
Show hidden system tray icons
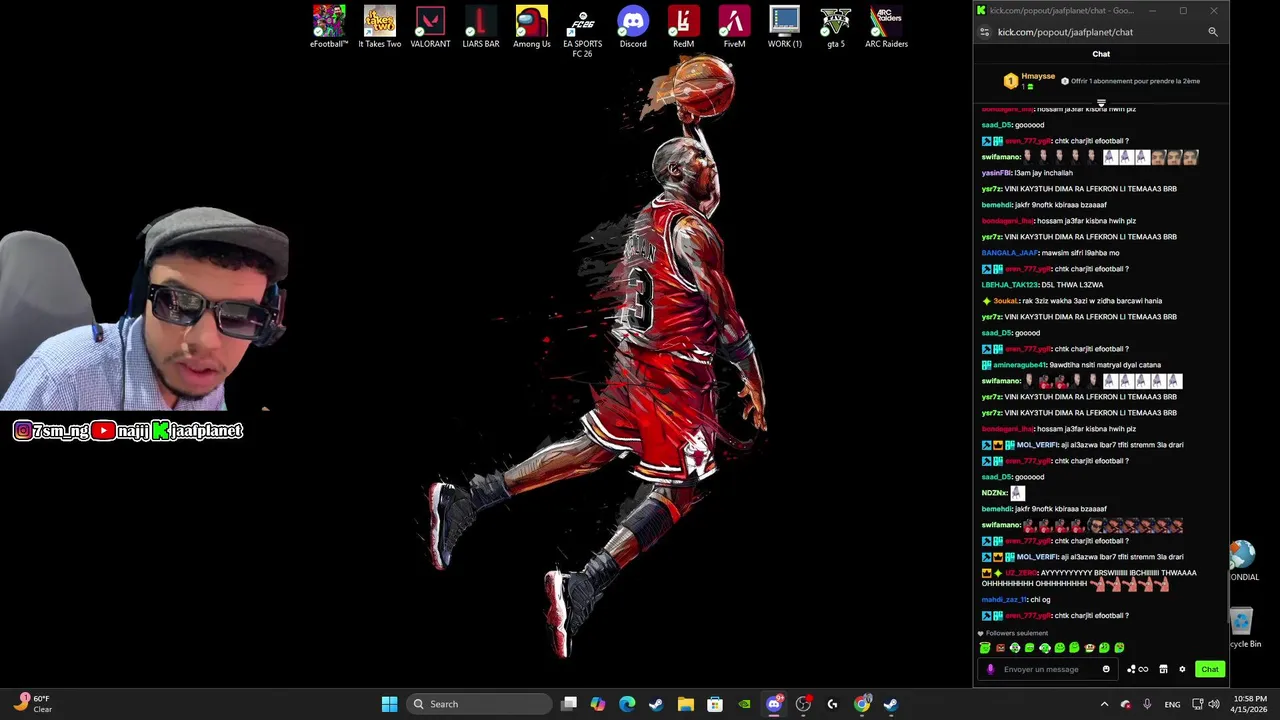point(1104,704)
